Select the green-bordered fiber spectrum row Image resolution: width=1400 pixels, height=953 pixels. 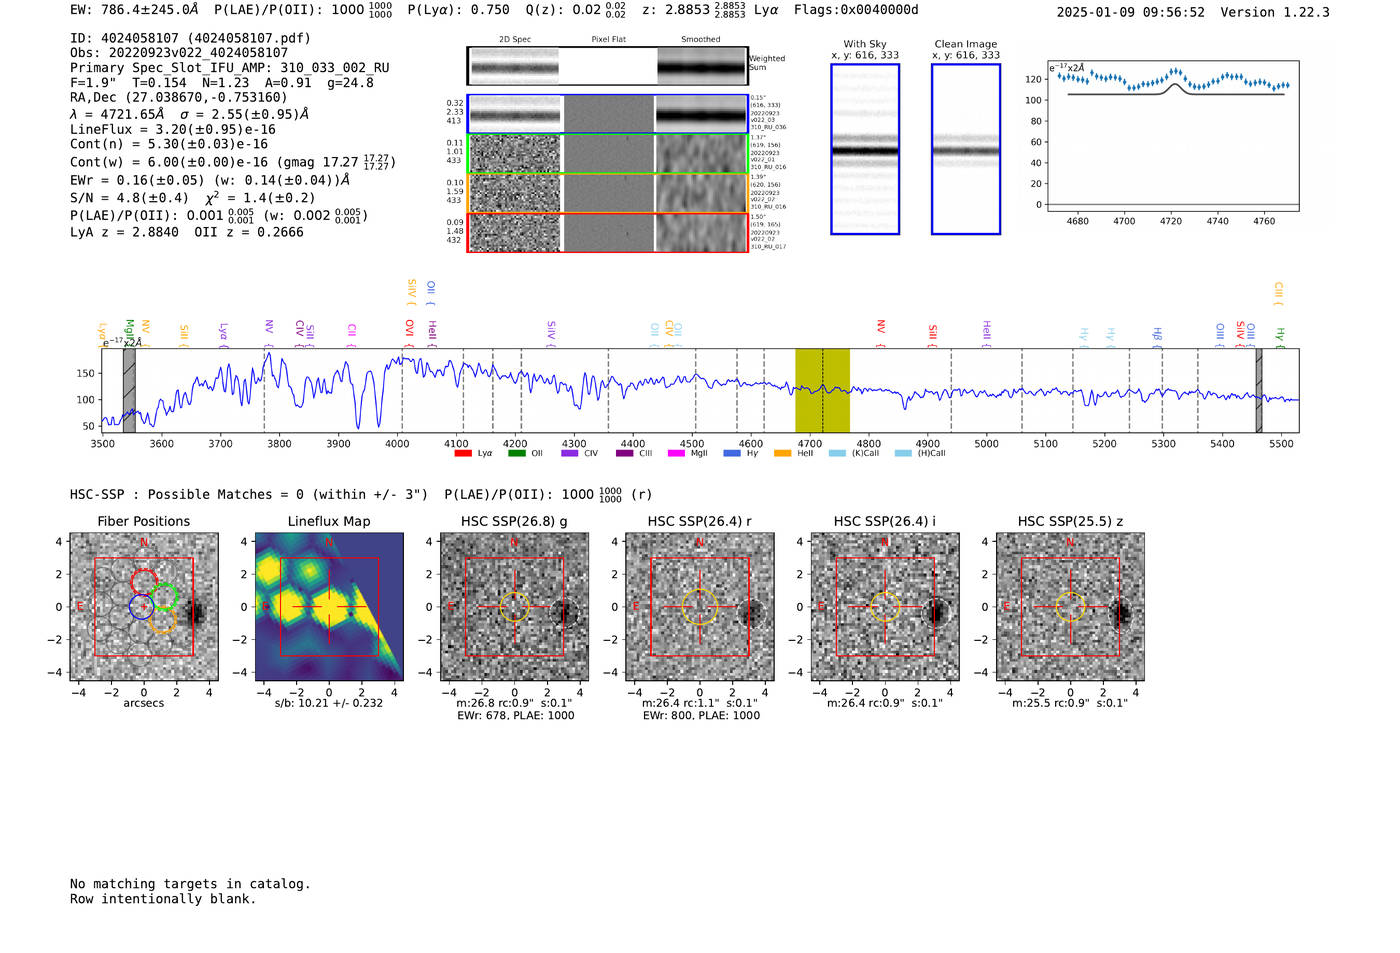coord(607,154)
